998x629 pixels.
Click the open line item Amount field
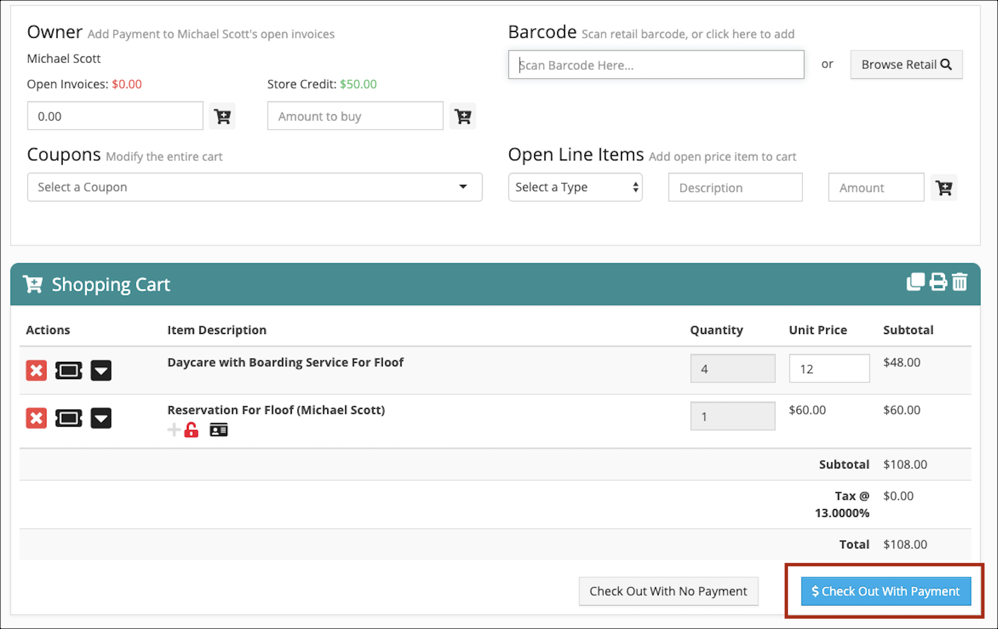876,188
